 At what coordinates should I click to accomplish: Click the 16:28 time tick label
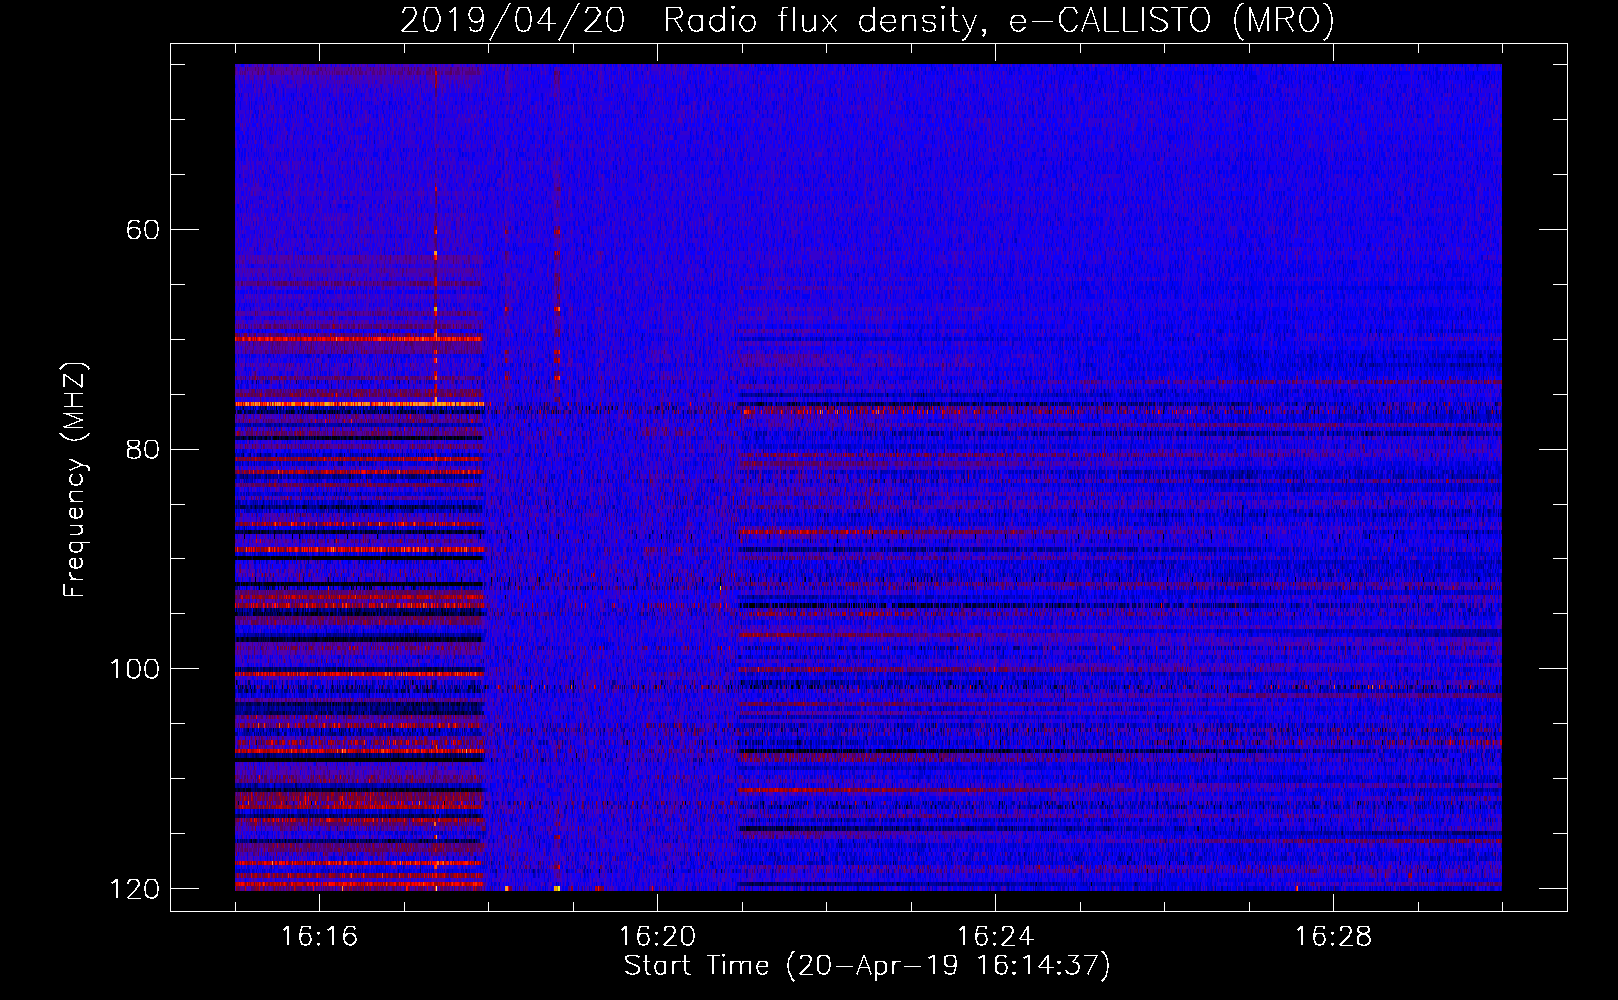coord(1333,936)
